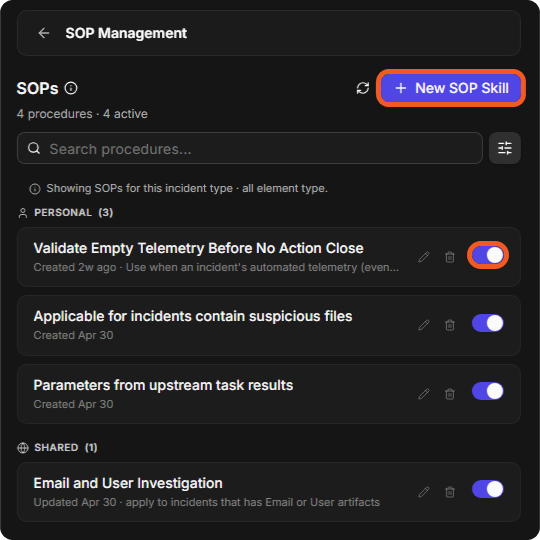Go back using the arrow beside SOP Management
This screenshot has width=540, height=540.
[44, 33]
